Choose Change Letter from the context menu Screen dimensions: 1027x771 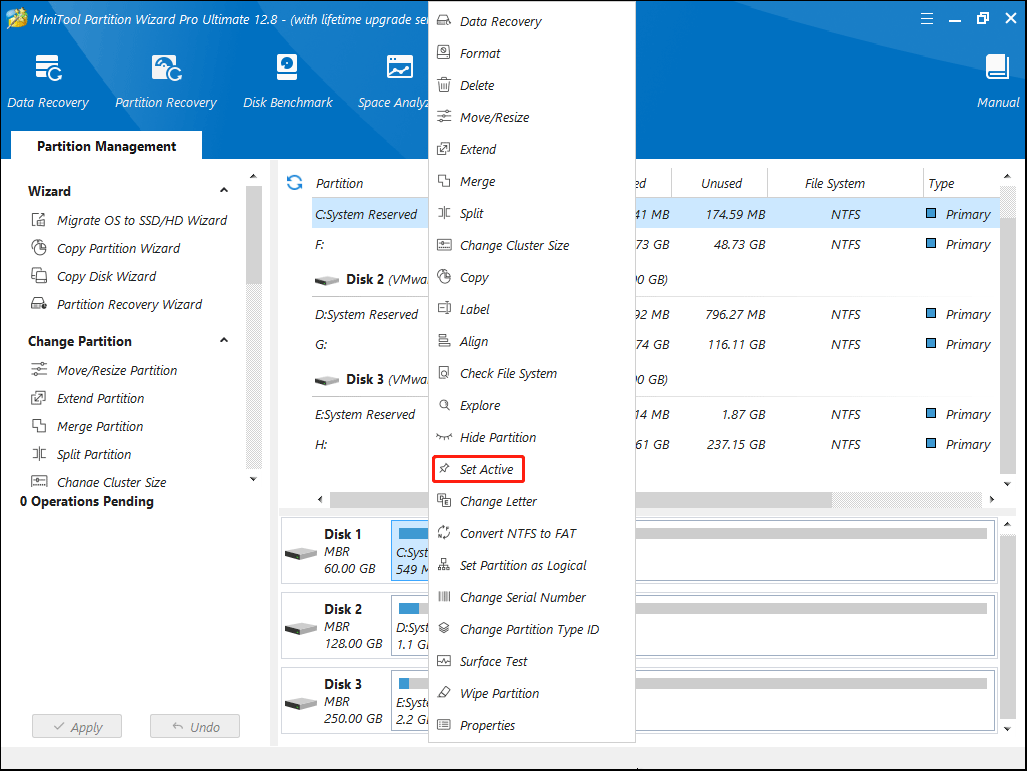pyautogui.click(x=498, y=501)
